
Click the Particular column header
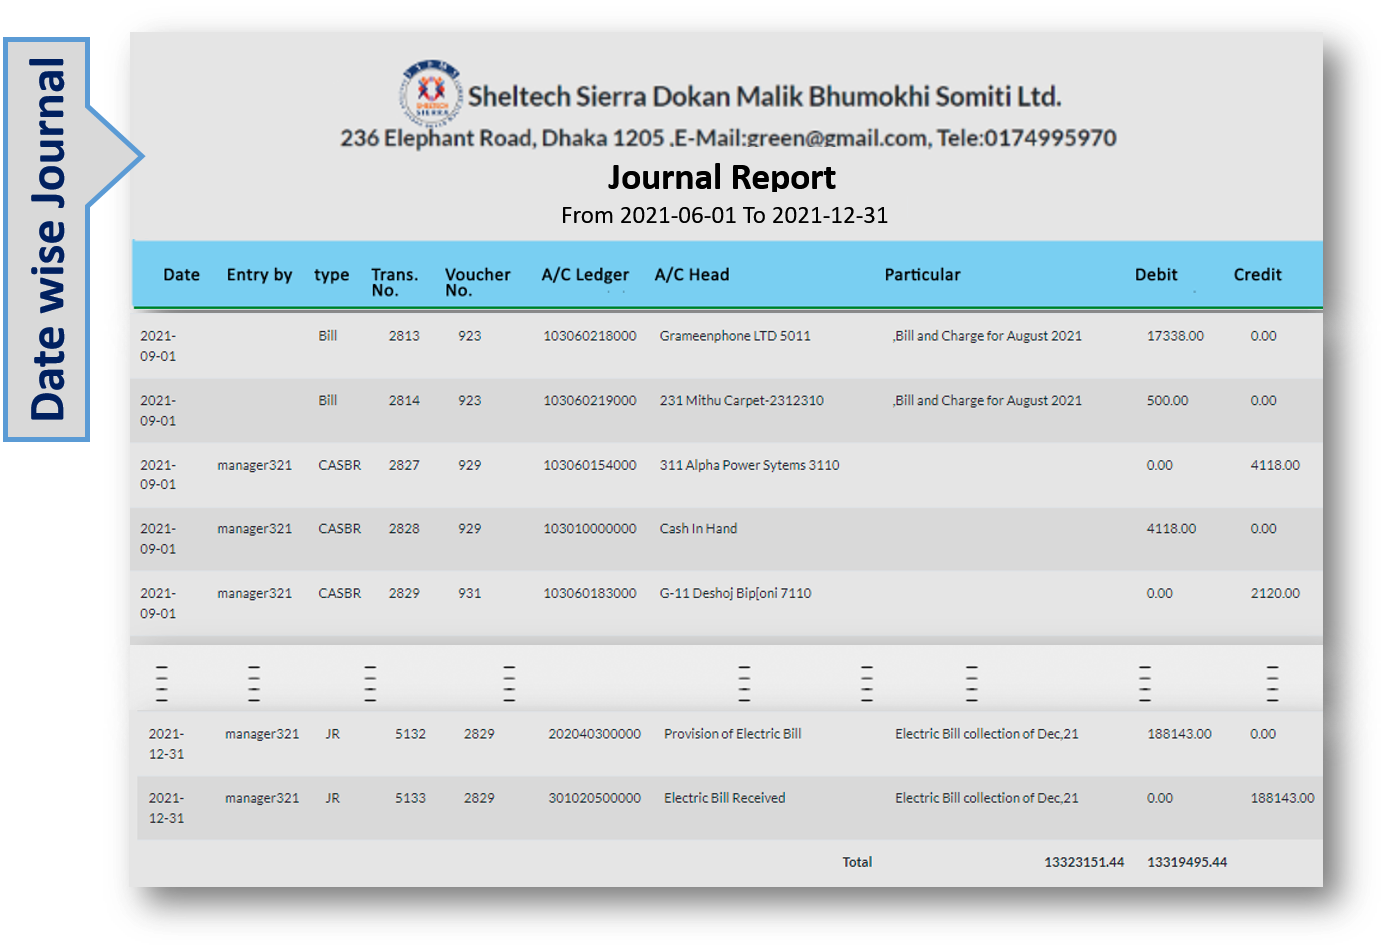click(922, 275)
